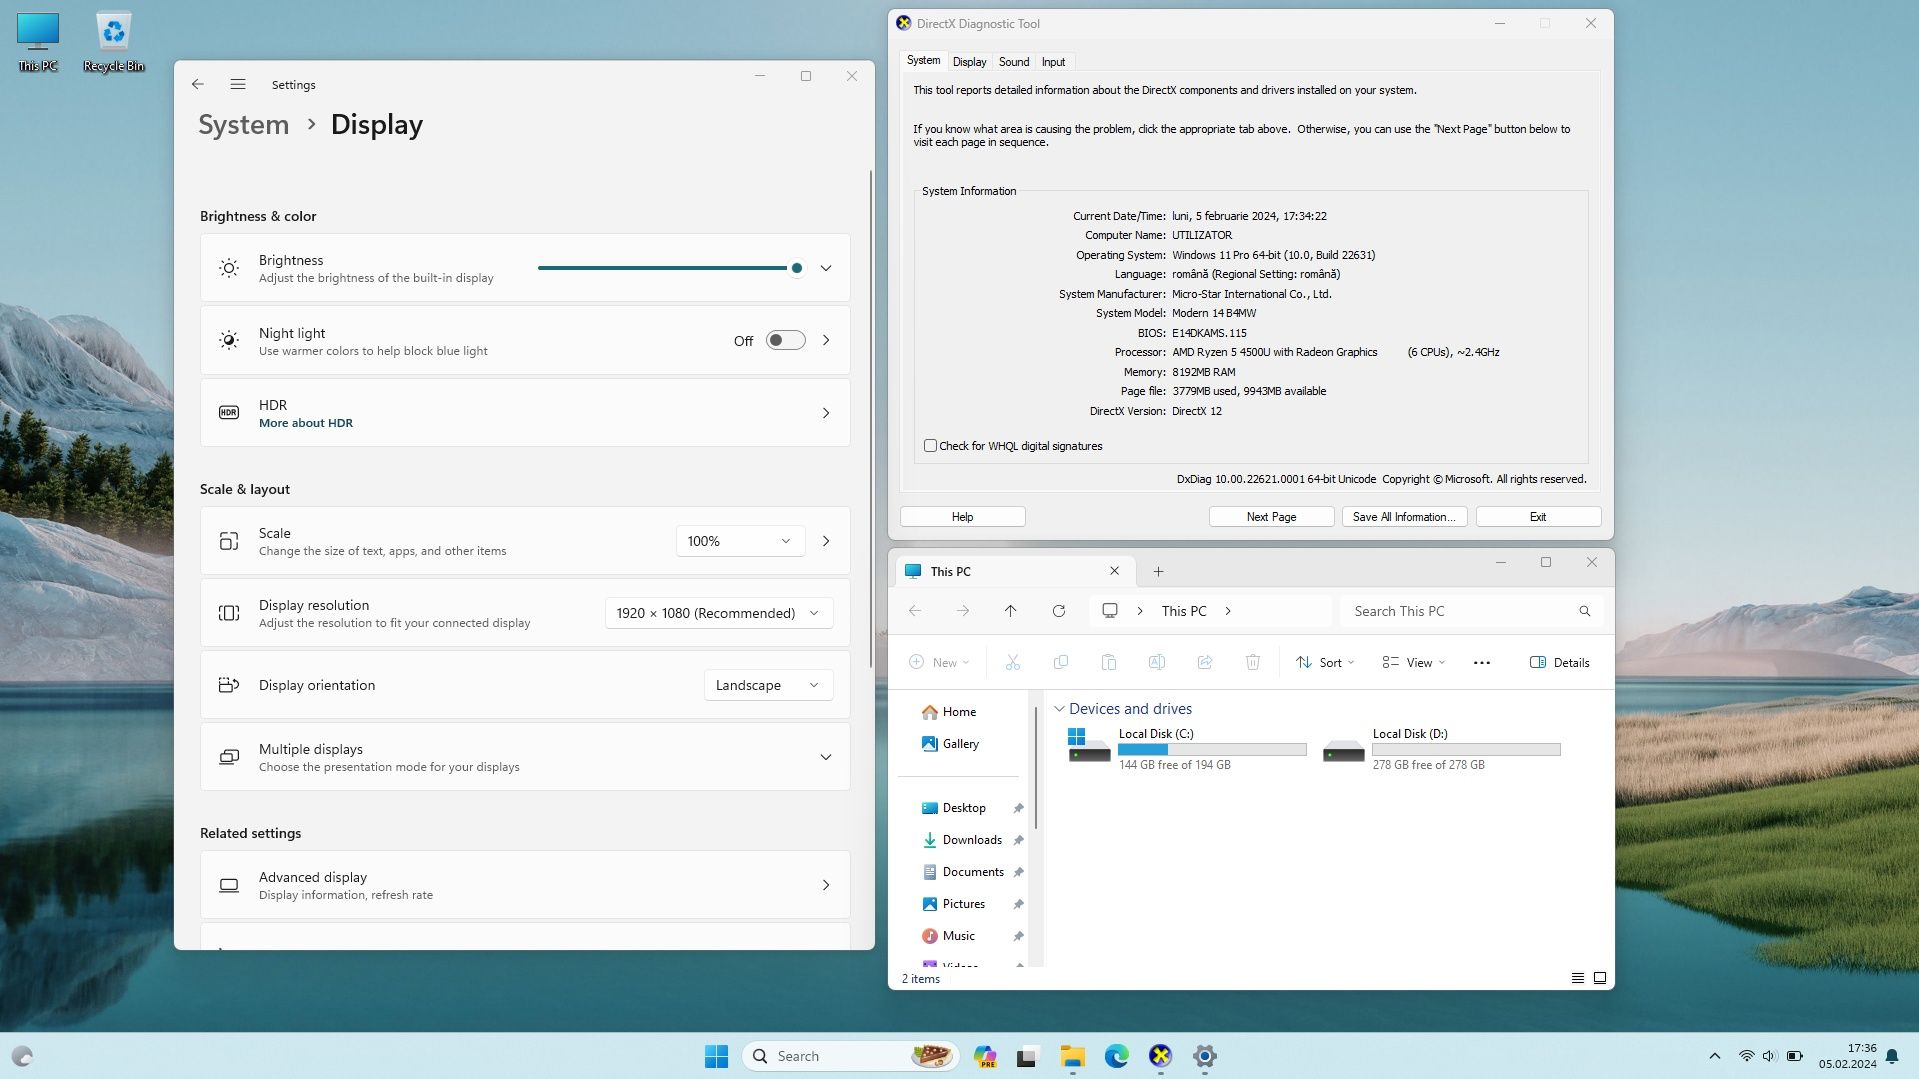This screenshot has width=1919, height=1079.
Task: Open See more options ellipsis in File Explorer
Action: tap(1481, 662)
